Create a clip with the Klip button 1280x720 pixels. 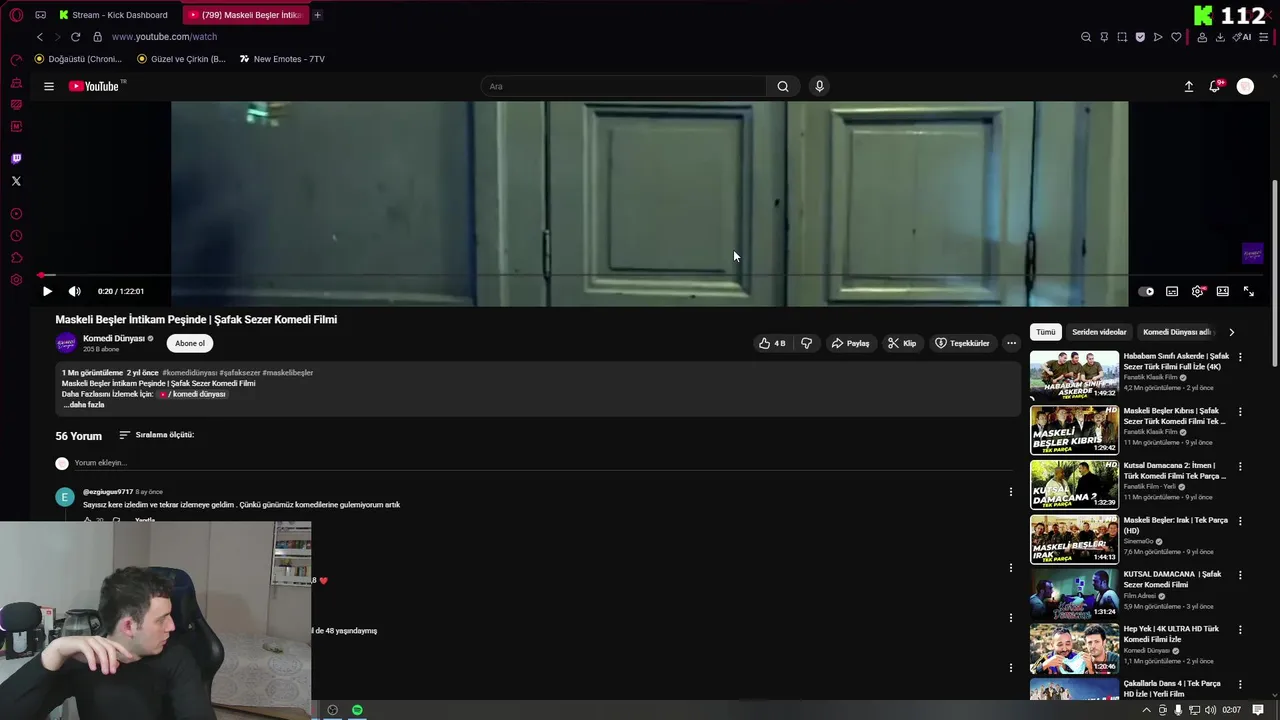[901, 343]
